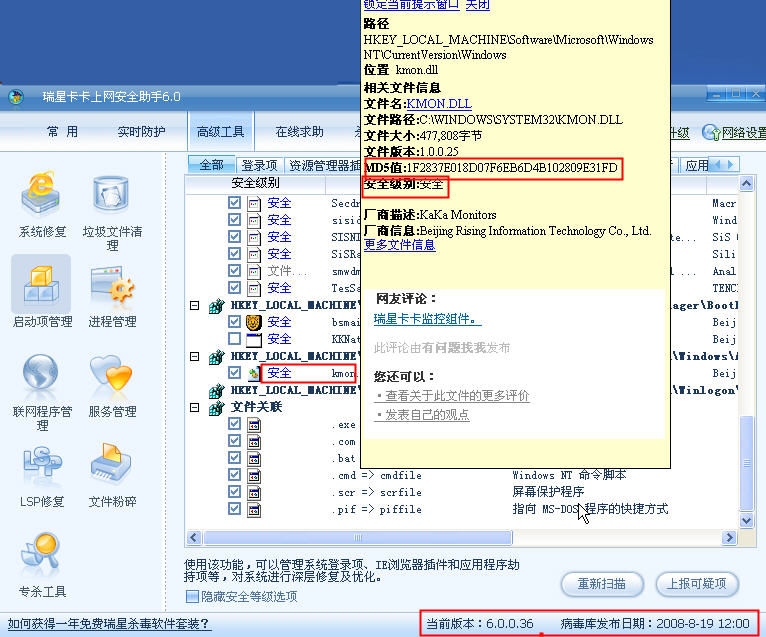The width and height of the screenshot is (766, 637).
Task: Collapse the 文件关联 tree group
Action: point(194,407)
